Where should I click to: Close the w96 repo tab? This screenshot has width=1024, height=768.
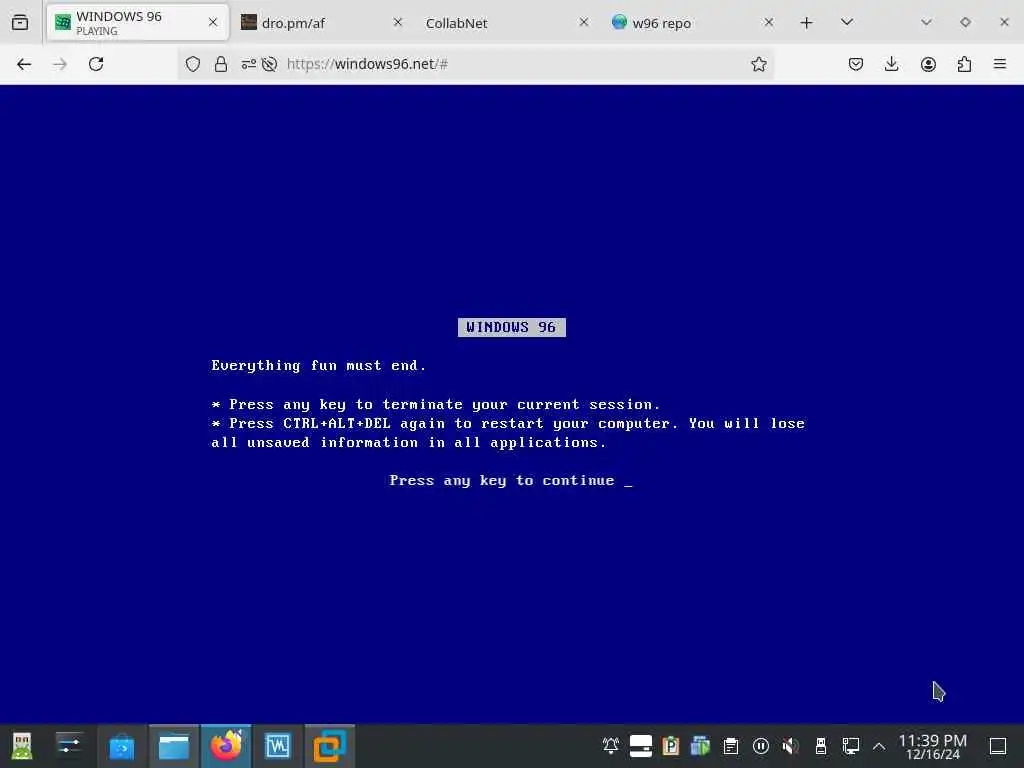click(769, 22)
